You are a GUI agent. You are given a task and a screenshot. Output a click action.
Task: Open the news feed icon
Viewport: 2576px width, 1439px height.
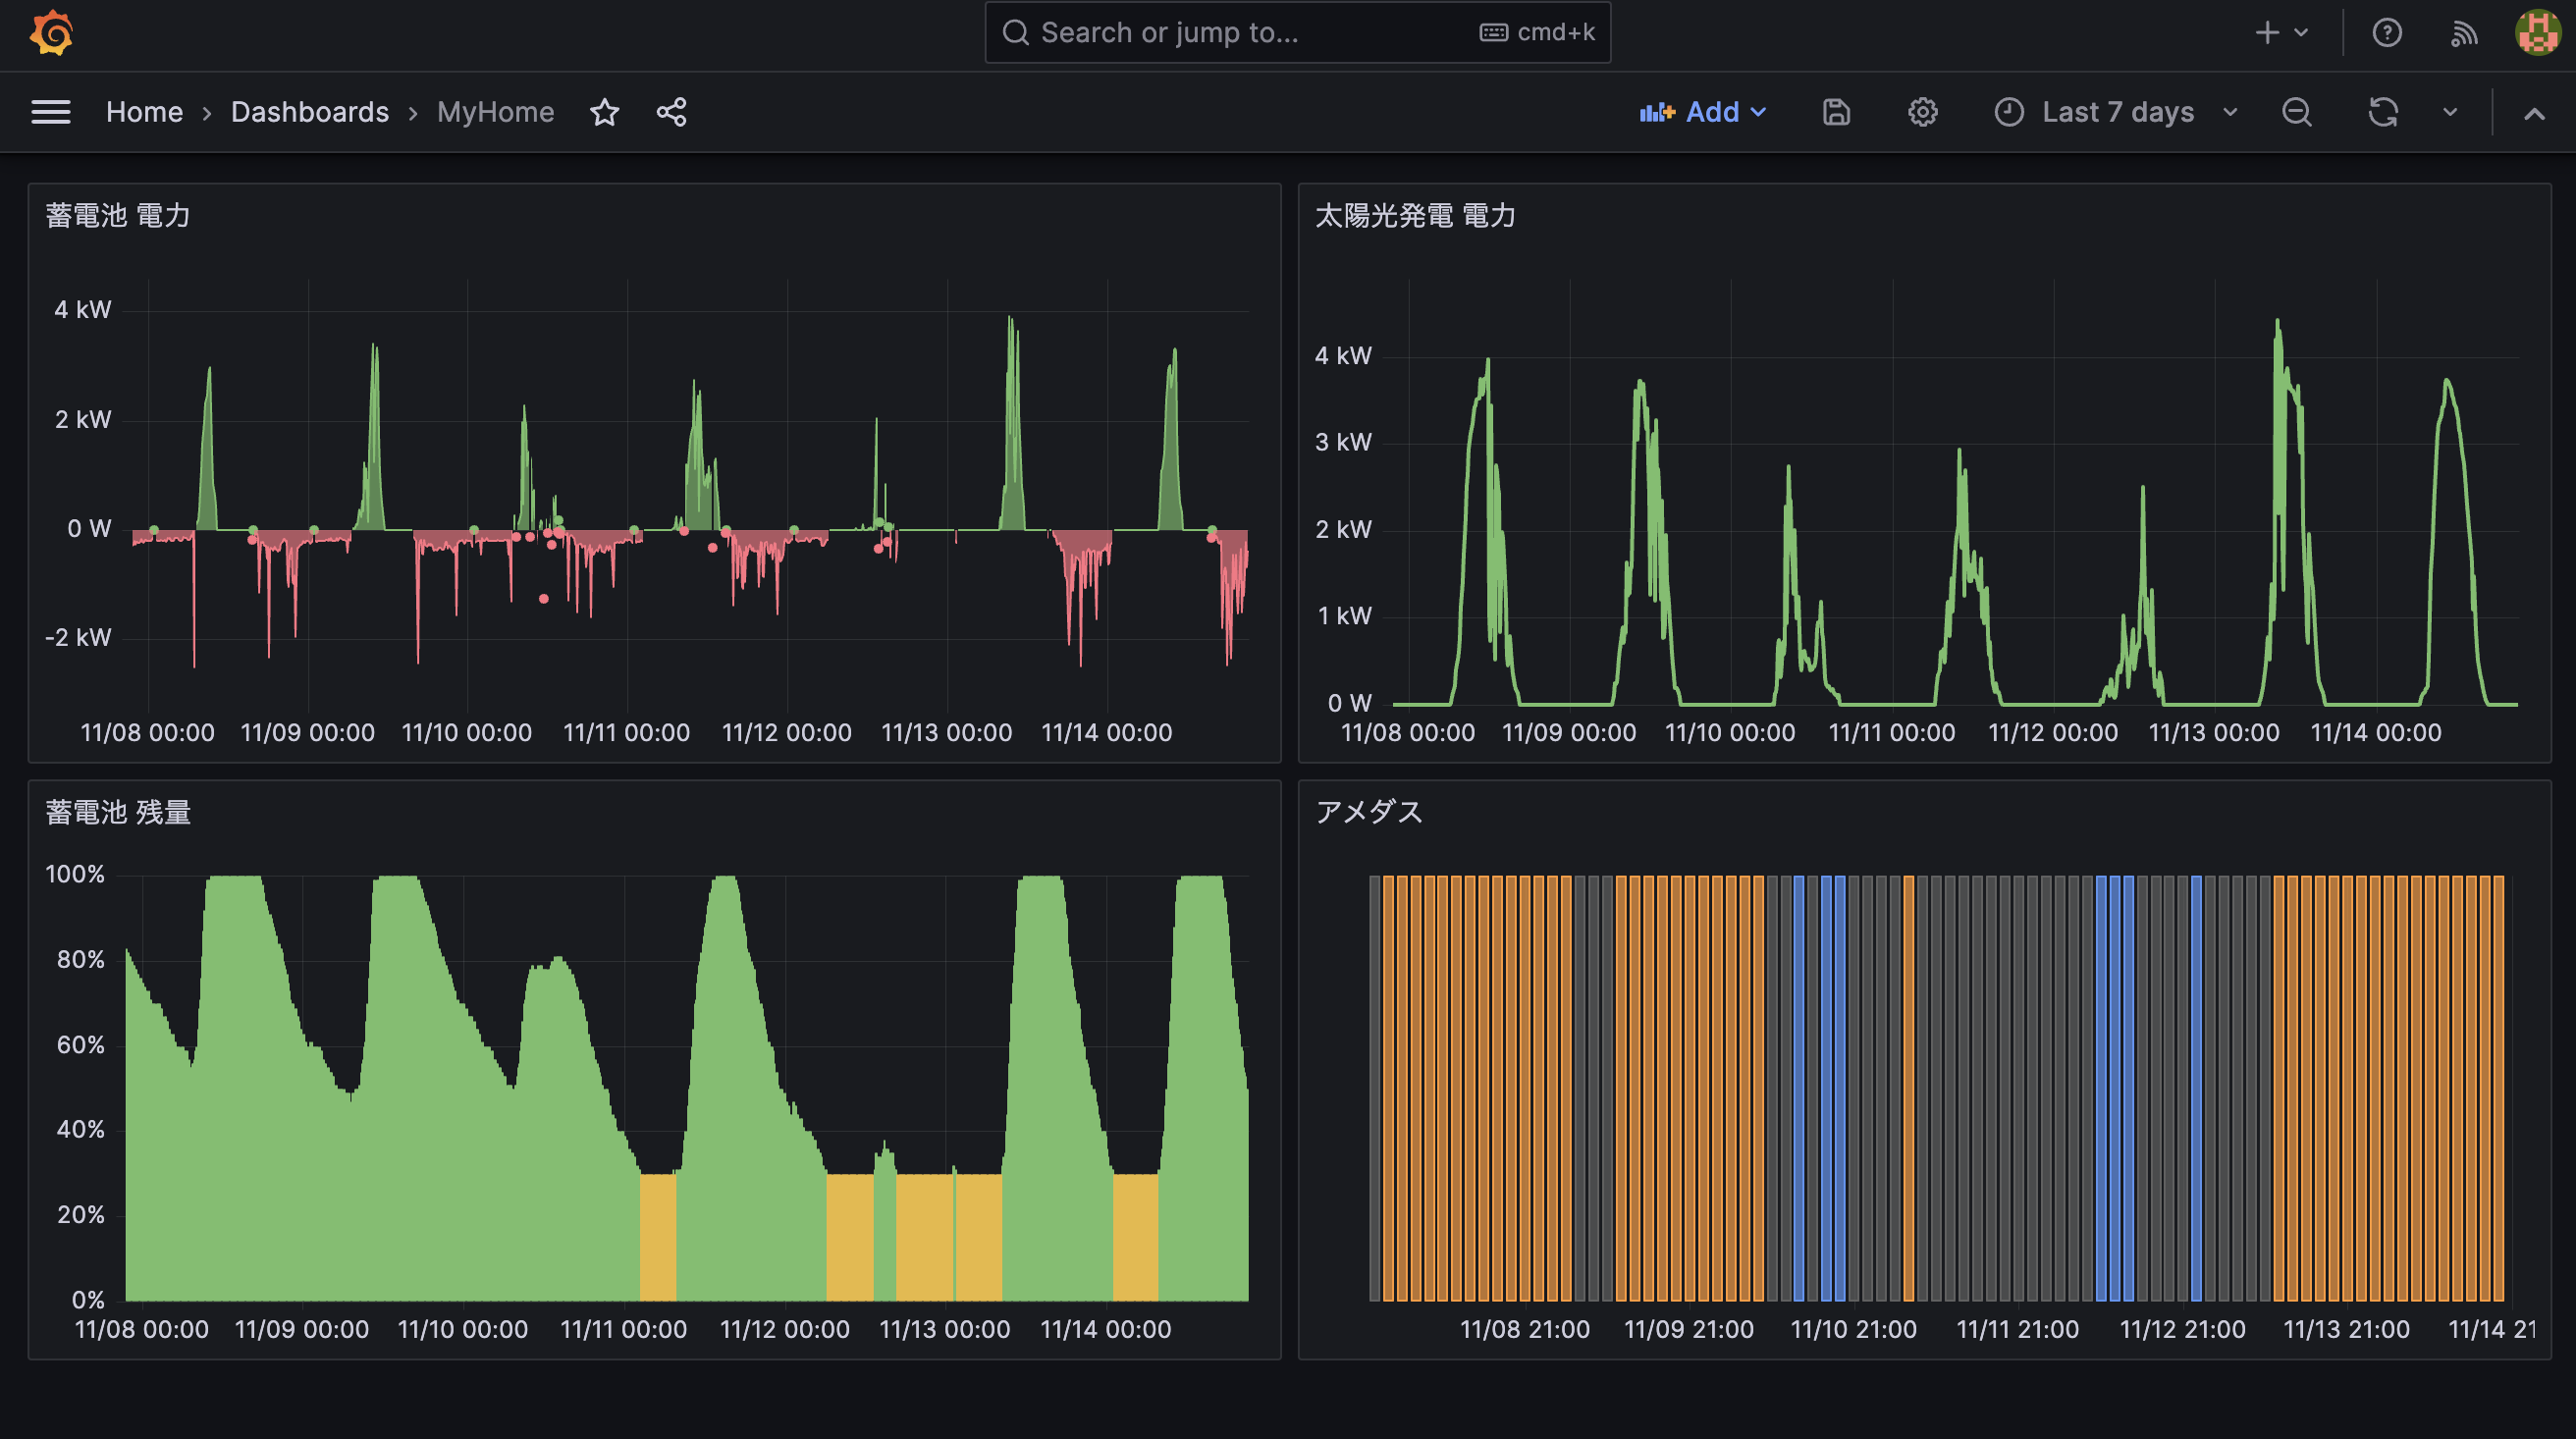pyautogui.click(x=2464, y=33)
